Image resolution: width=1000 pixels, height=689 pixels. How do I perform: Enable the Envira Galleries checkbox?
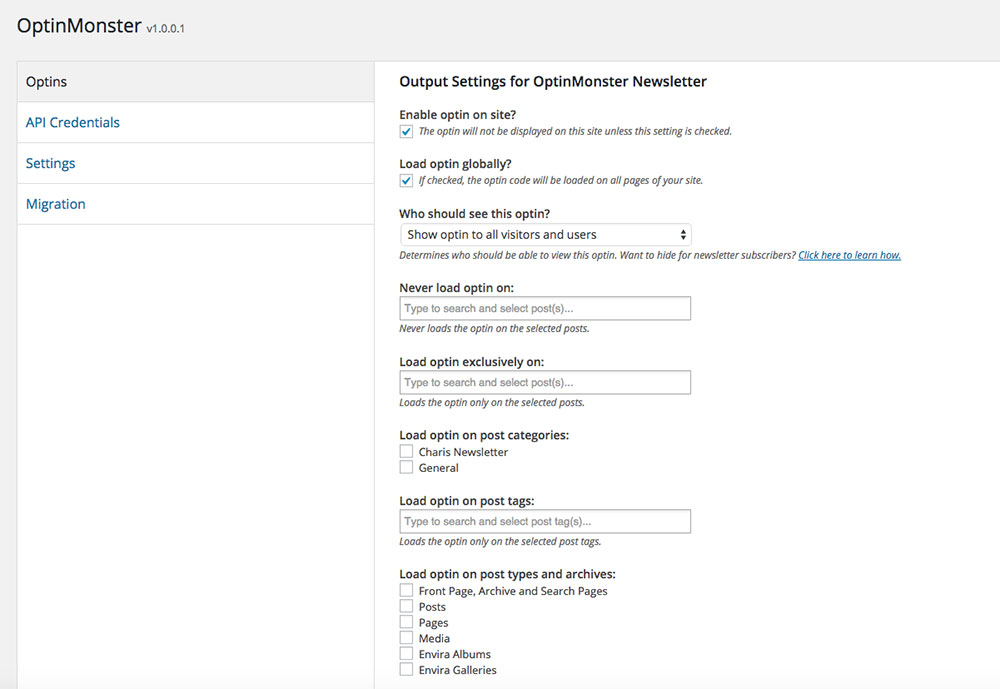point(406,670)
